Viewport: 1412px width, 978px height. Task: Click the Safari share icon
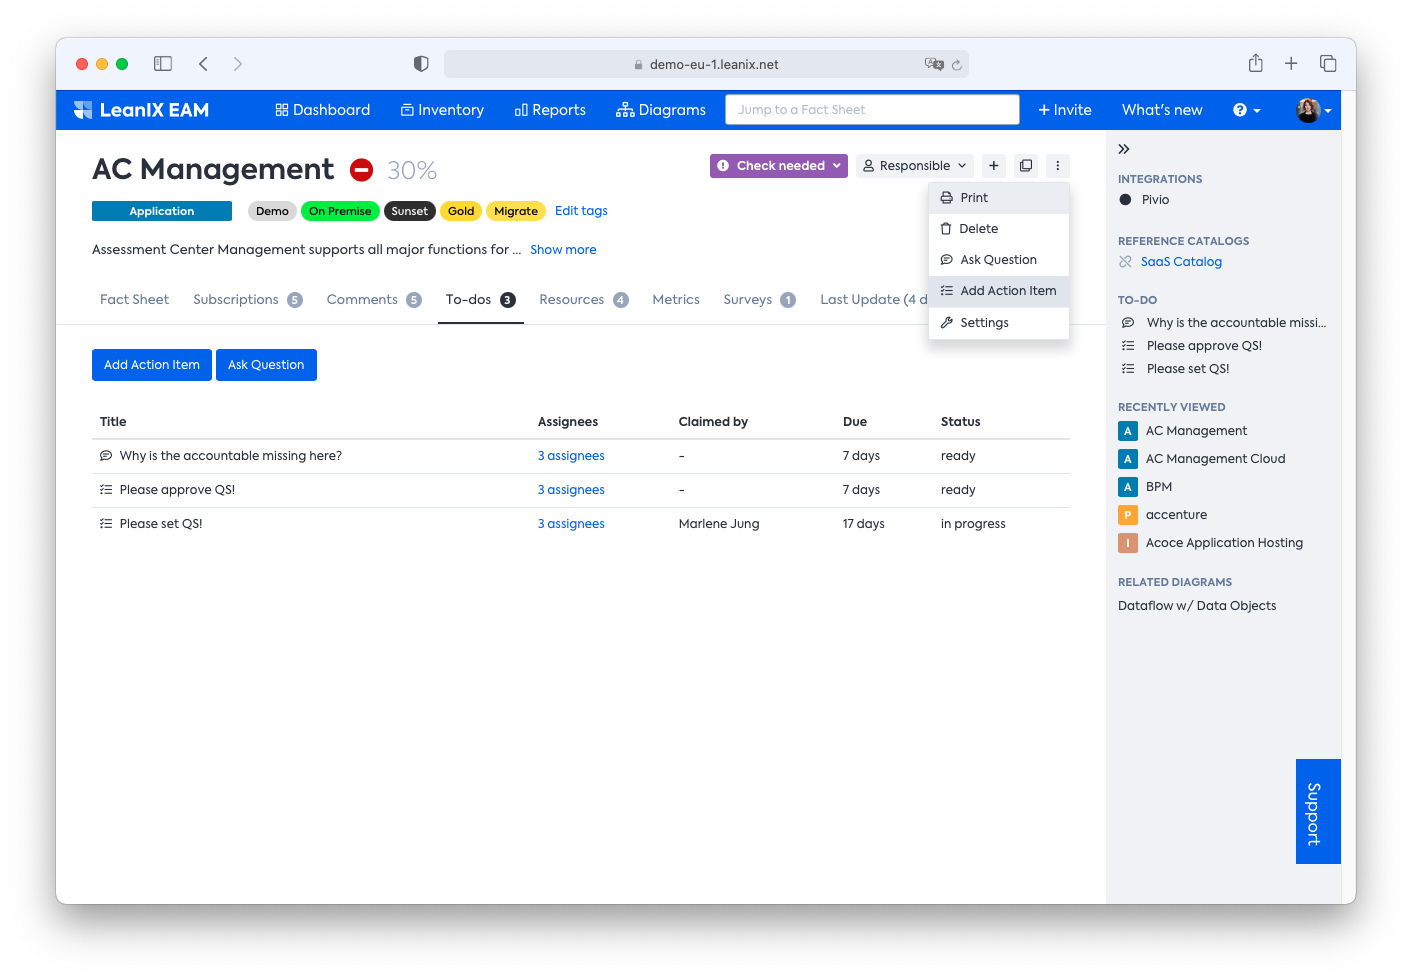pos(1256,63)
